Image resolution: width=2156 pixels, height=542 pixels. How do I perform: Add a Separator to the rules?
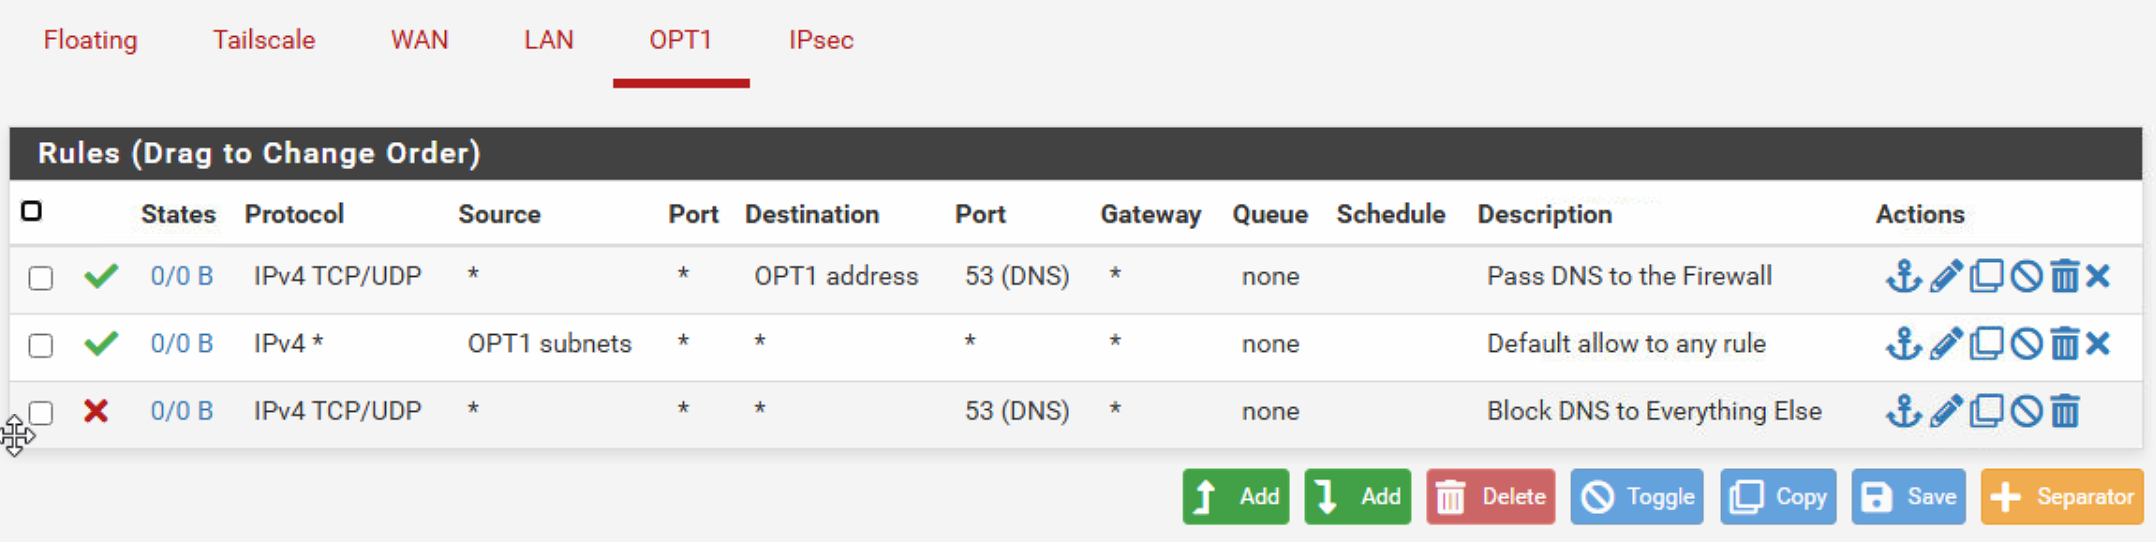(x=2063, y=497)
